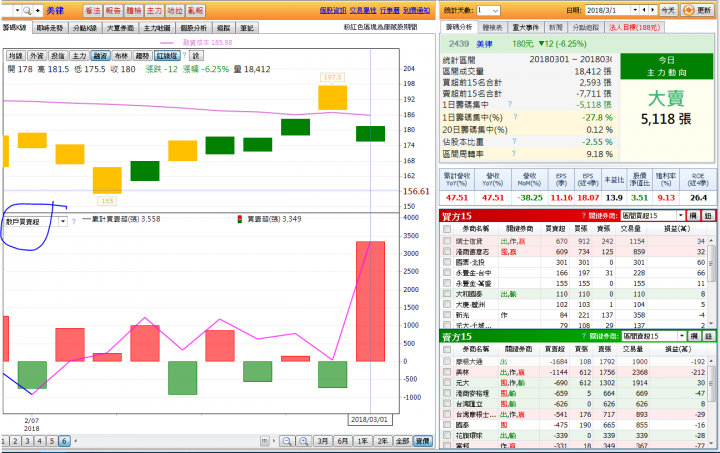Click the zoom out magnifier icon
Viewport: 720px width, 453px height.
287,441
